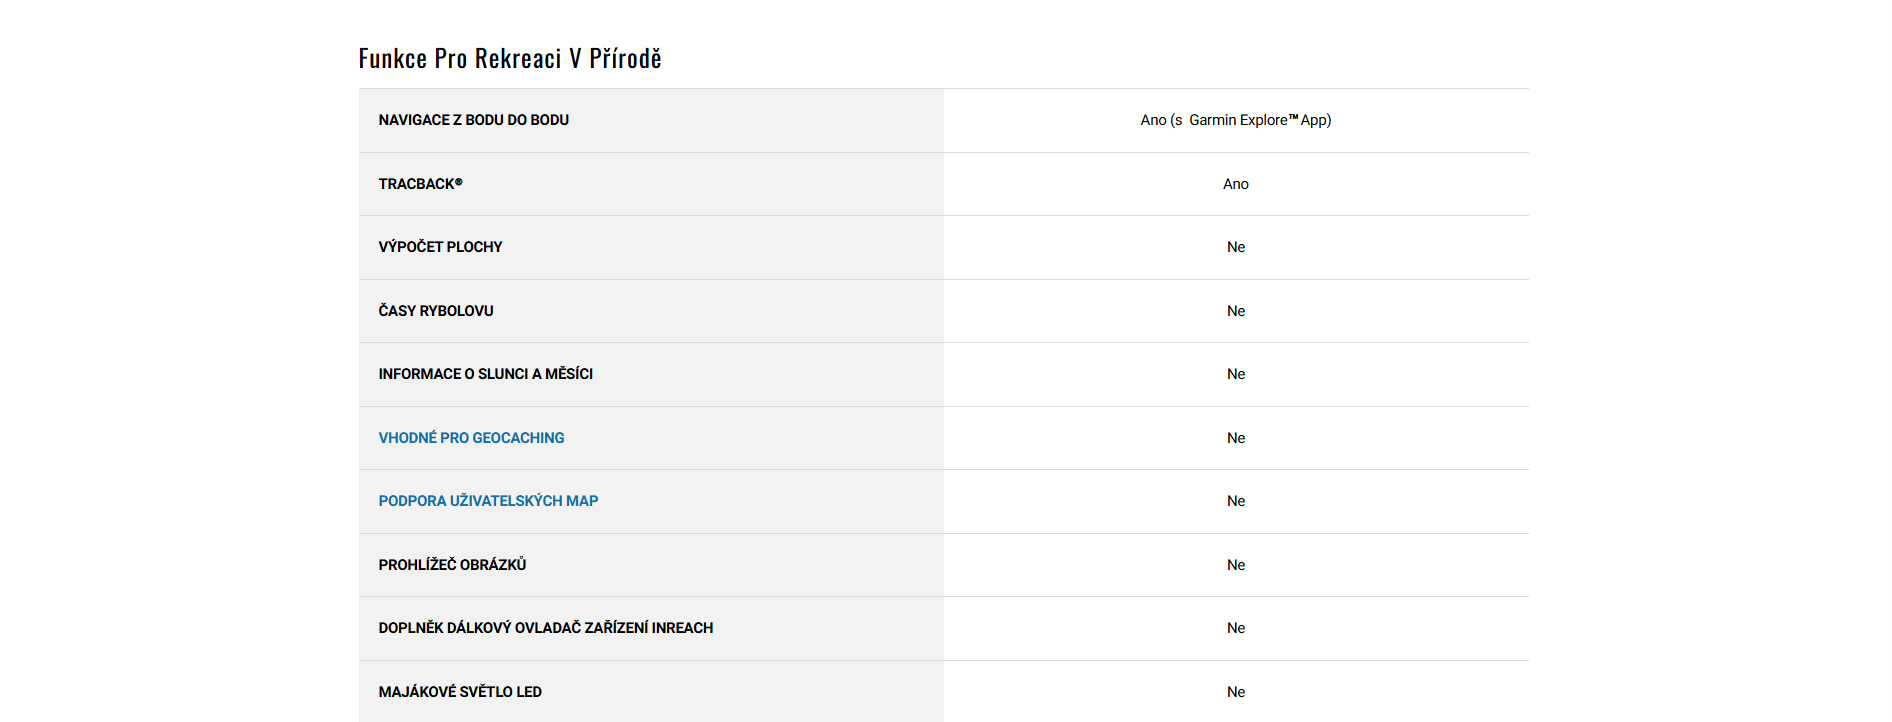
Task: Click the Funkce Pro Rekreaci V Přírodě heading
Action: tap(510, 59)
